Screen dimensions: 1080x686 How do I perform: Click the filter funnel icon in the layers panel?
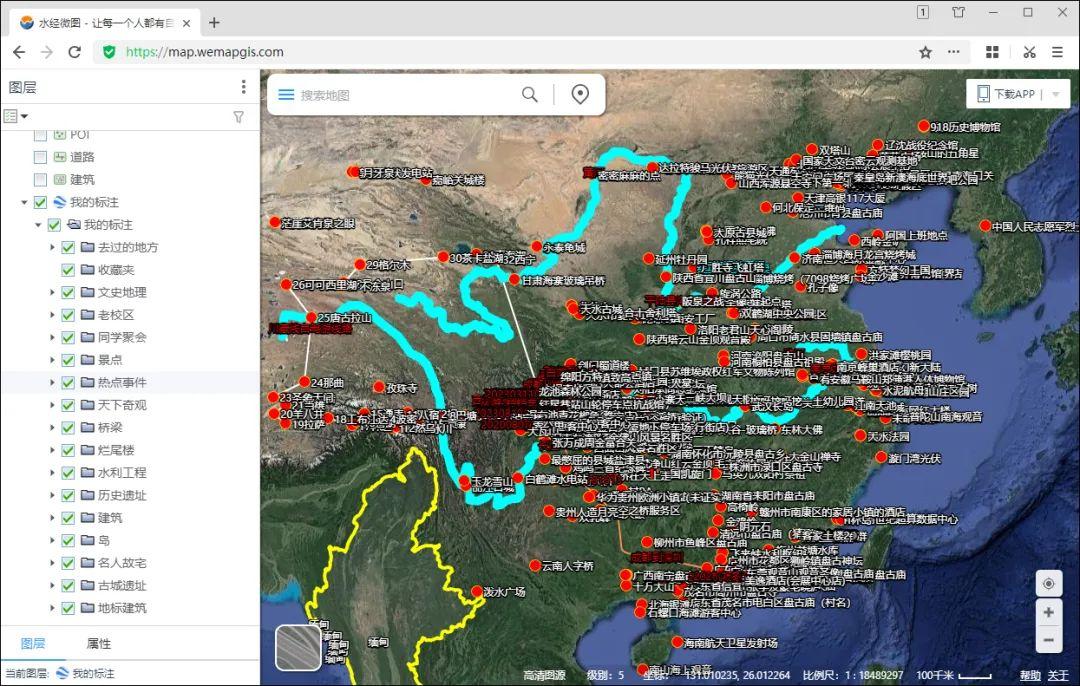click(238, 116)
